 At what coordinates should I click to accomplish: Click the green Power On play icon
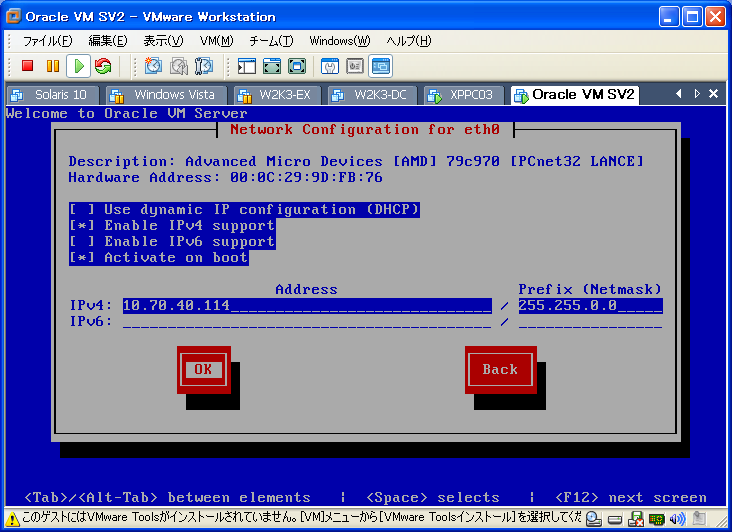pos(78,66)
